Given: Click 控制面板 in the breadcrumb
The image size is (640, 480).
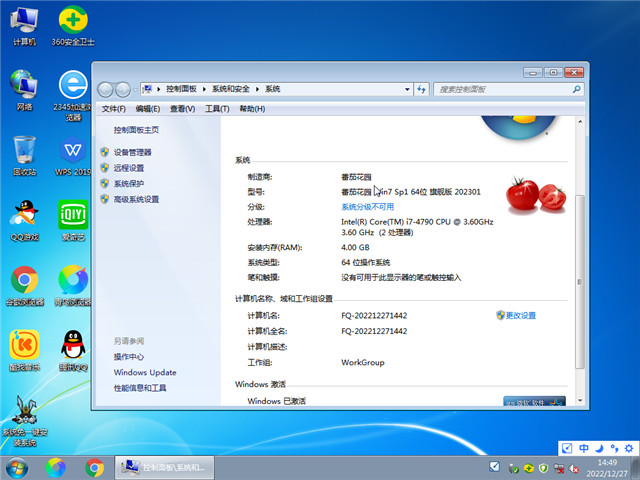Looking at the screenshot, I should [x=181, y=89].
